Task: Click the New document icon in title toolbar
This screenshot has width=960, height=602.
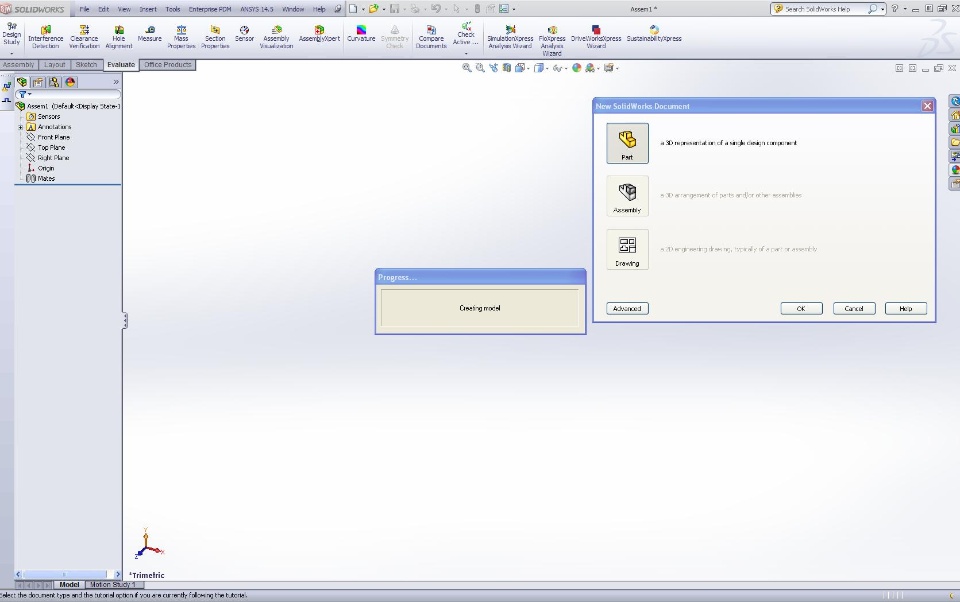Action: 353,9
